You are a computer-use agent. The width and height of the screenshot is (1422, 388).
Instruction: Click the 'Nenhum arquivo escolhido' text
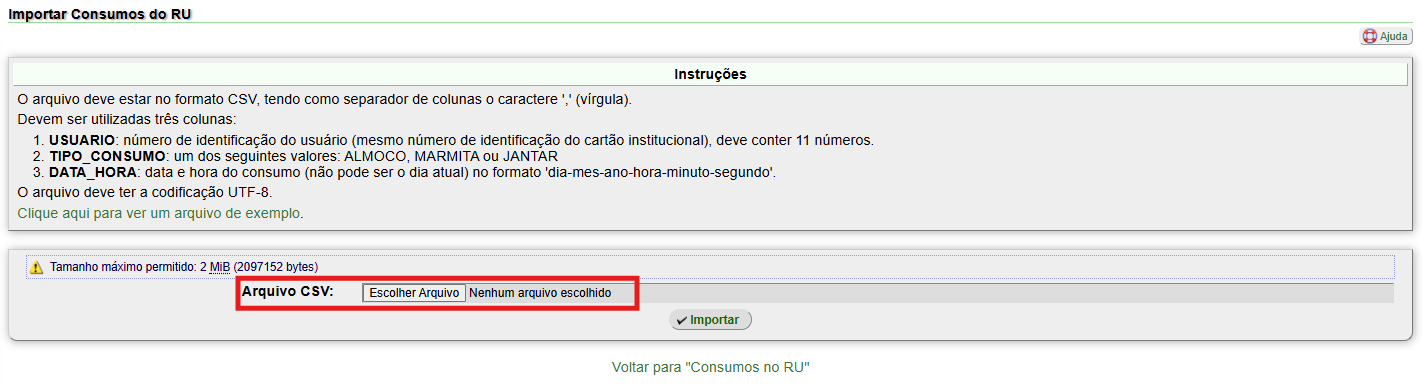539,293
